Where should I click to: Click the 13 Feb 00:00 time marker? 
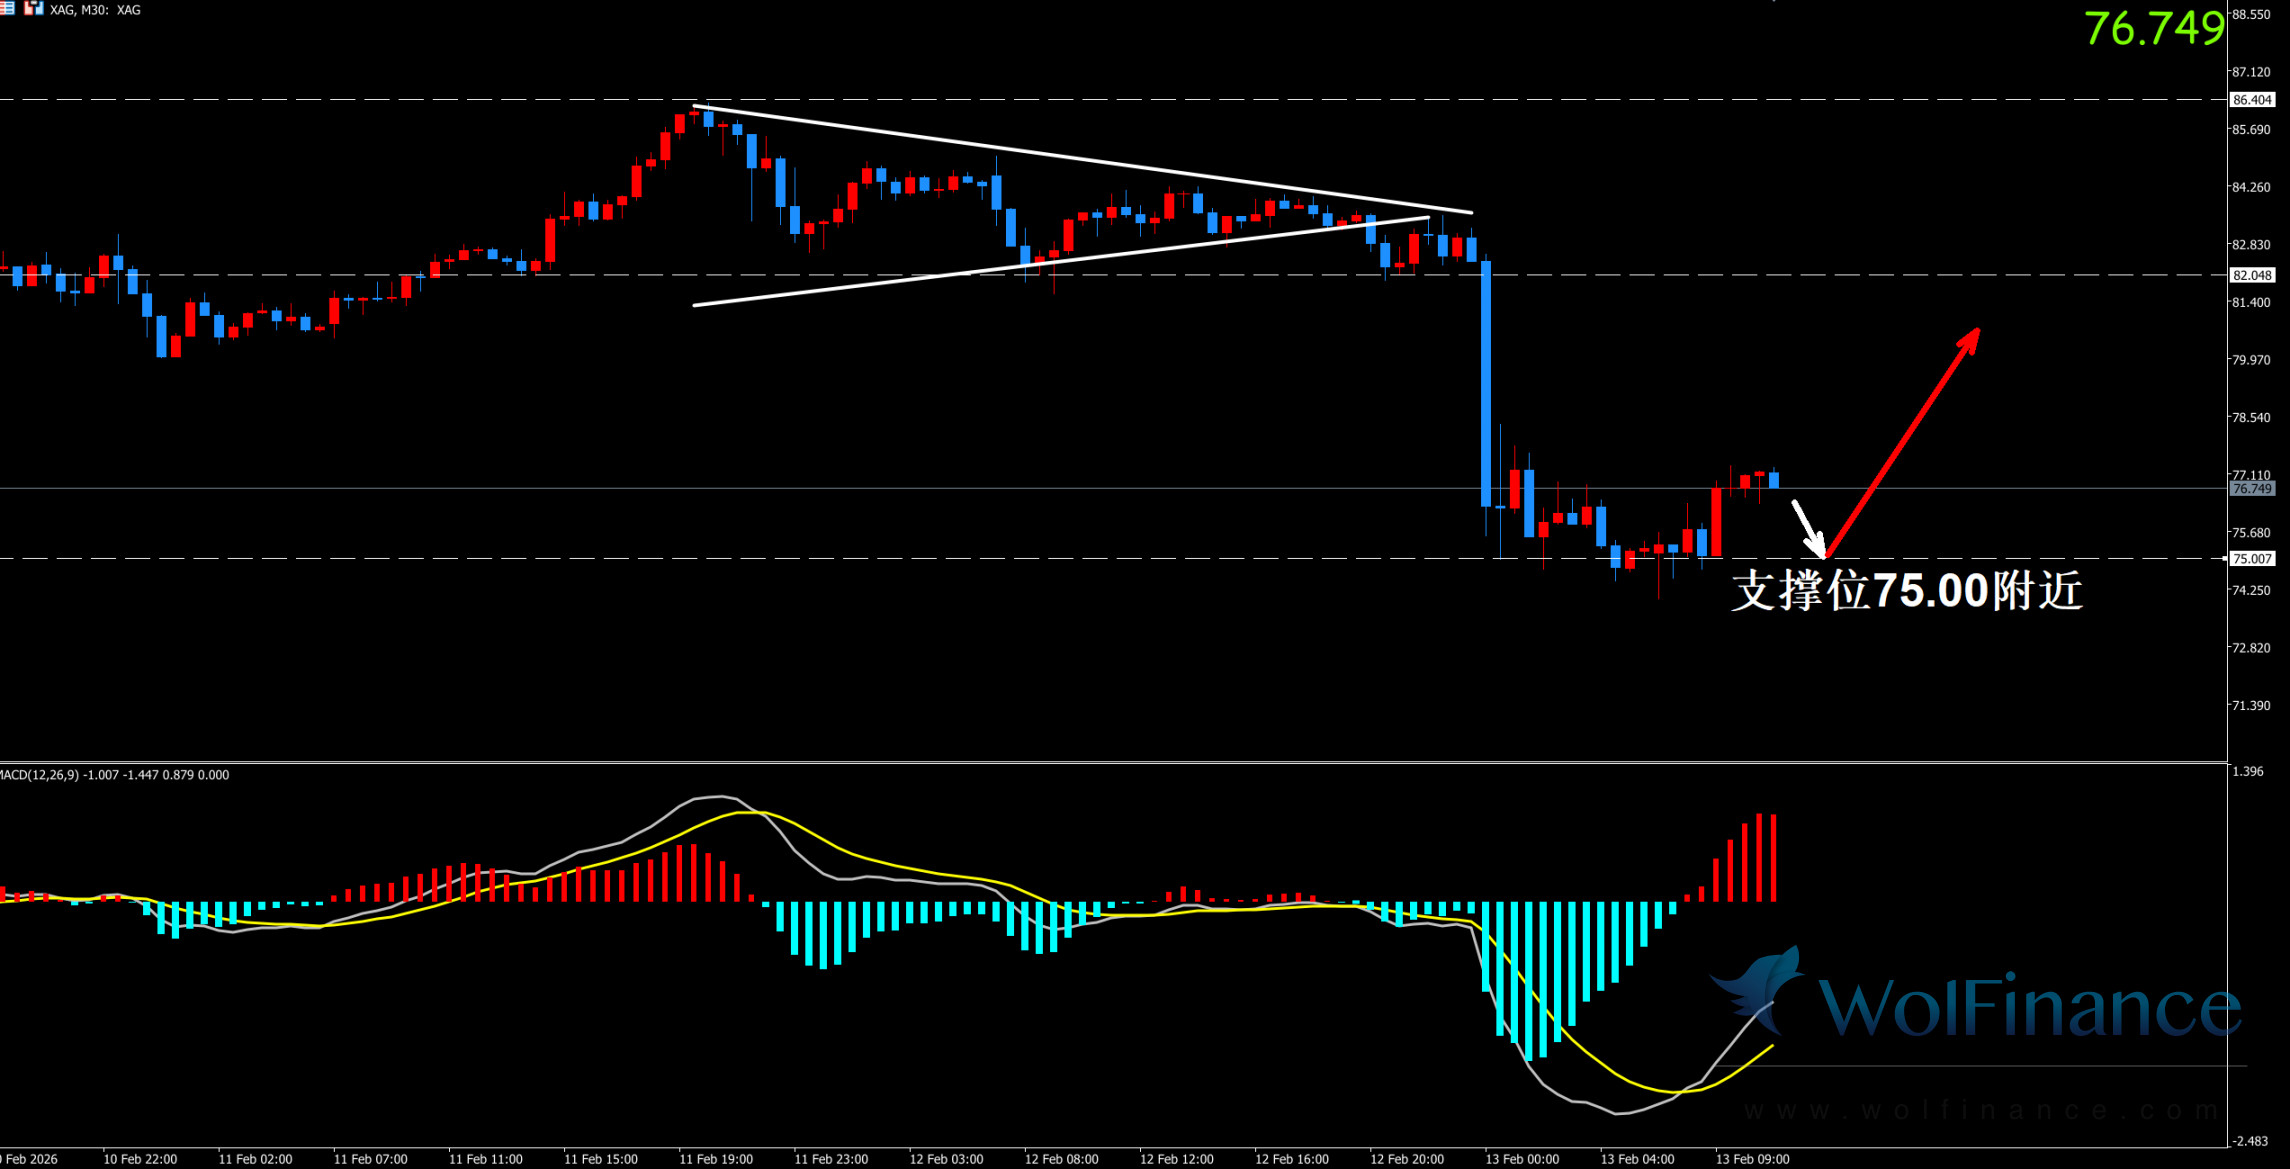coord(1522,1159)
